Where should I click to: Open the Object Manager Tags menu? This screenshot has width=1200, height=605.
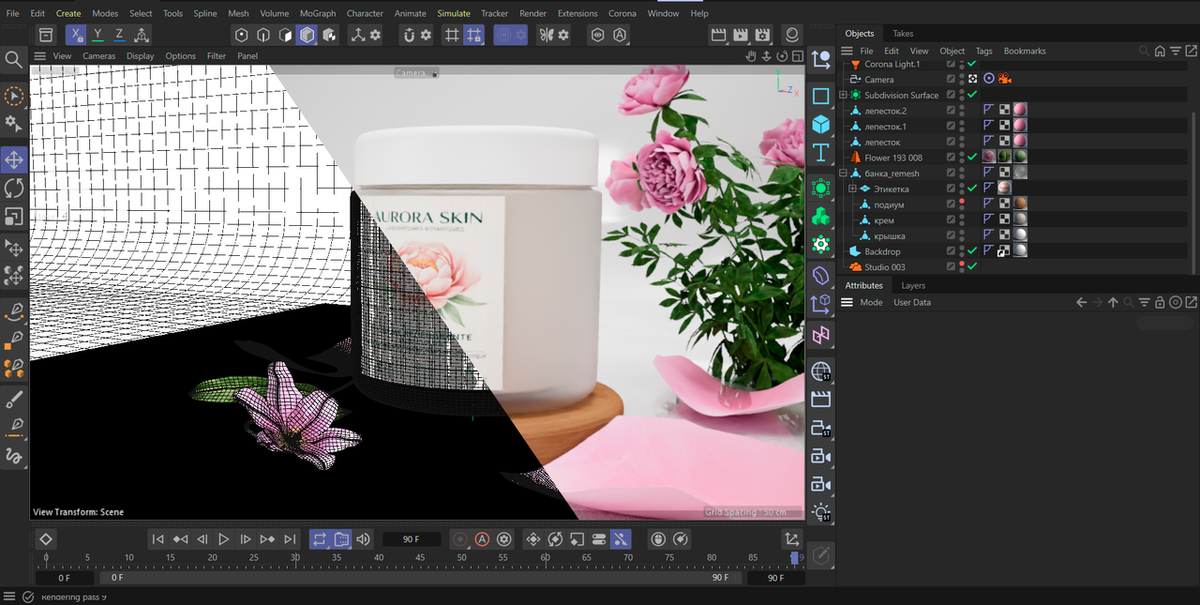984,50
